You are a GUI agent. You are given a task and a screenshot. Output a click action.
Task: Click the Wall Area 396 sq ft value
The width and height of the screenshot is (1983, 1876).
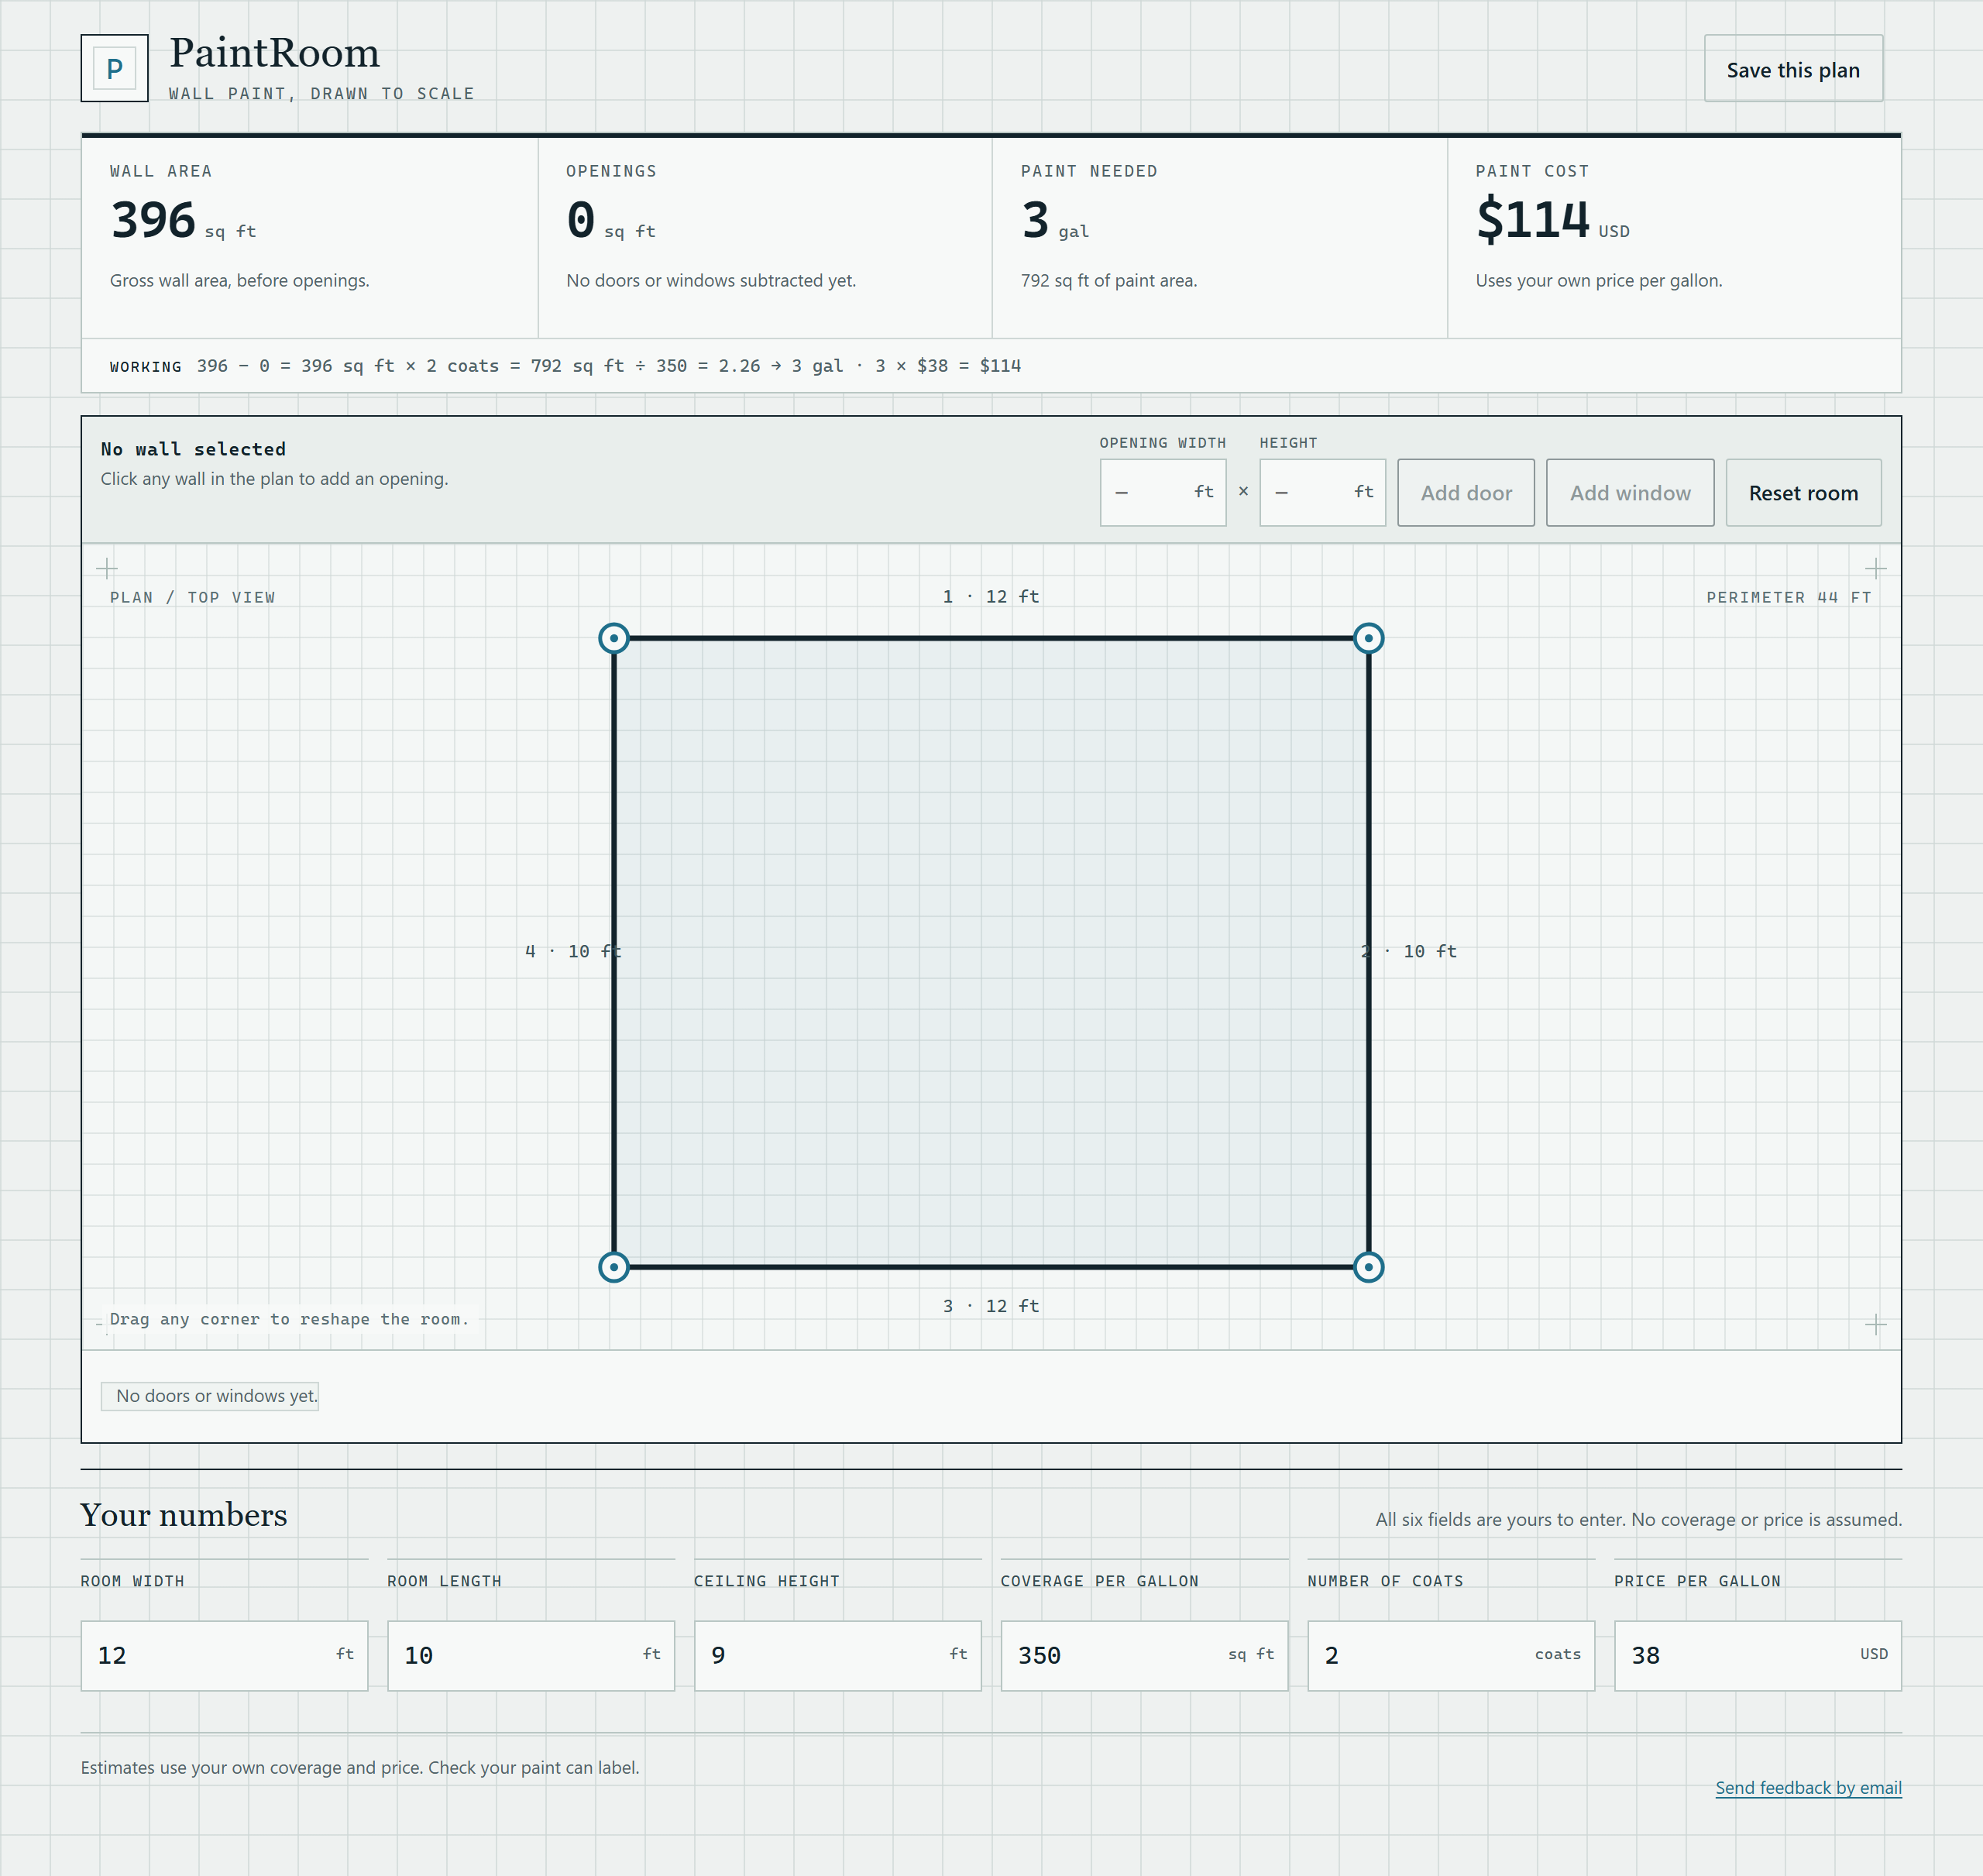(183, 221)
